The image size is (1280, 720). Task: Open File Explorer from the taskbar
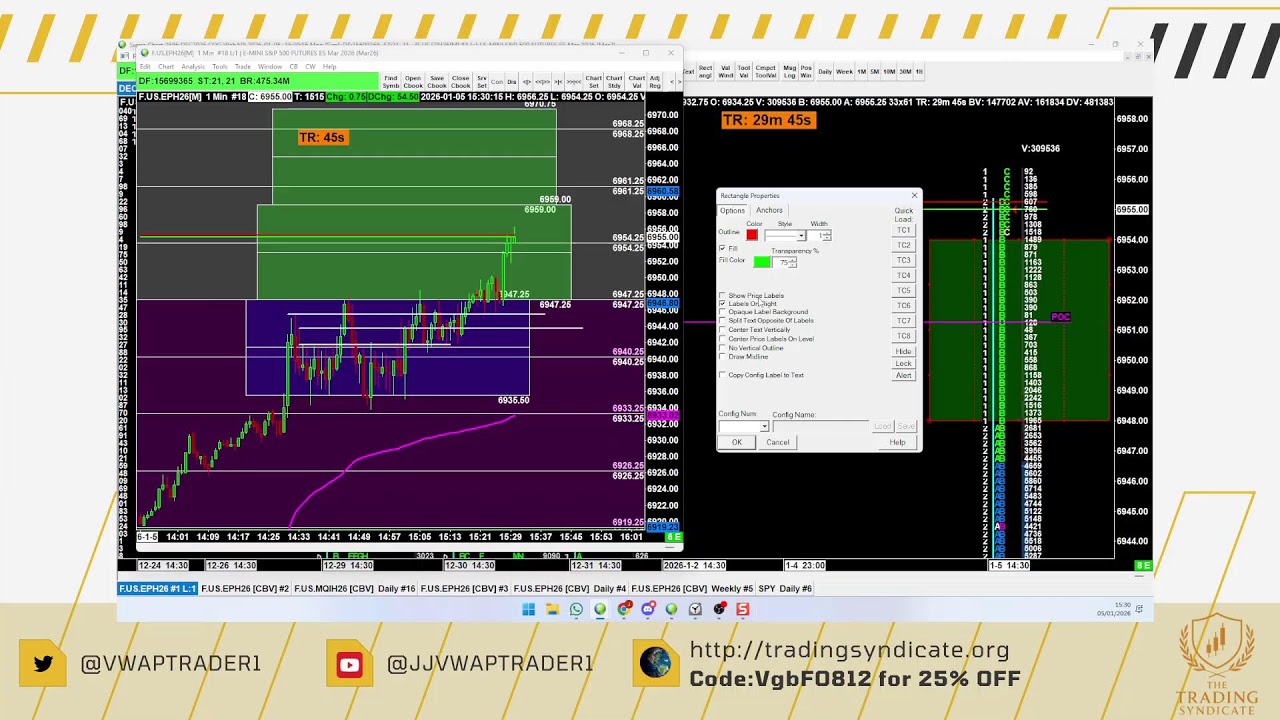click(552, 609)
